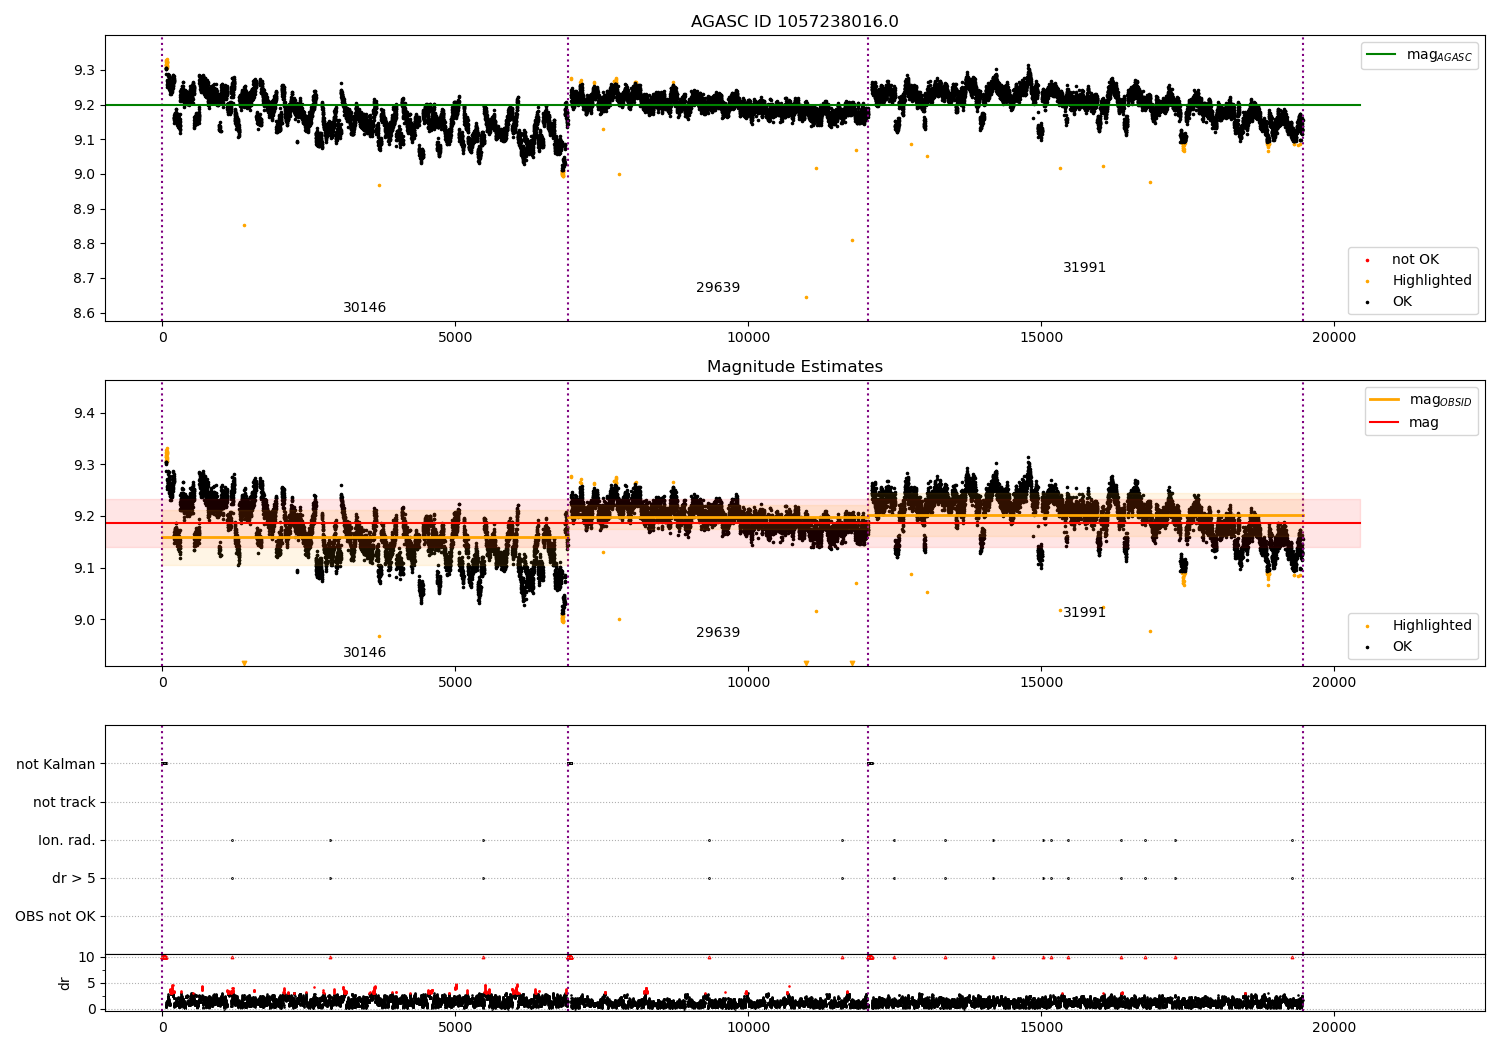Click the orange line sample beside mag OBSID legend
Viewport: 1500px width, 1050px height.
click(x=1384, y=400)
